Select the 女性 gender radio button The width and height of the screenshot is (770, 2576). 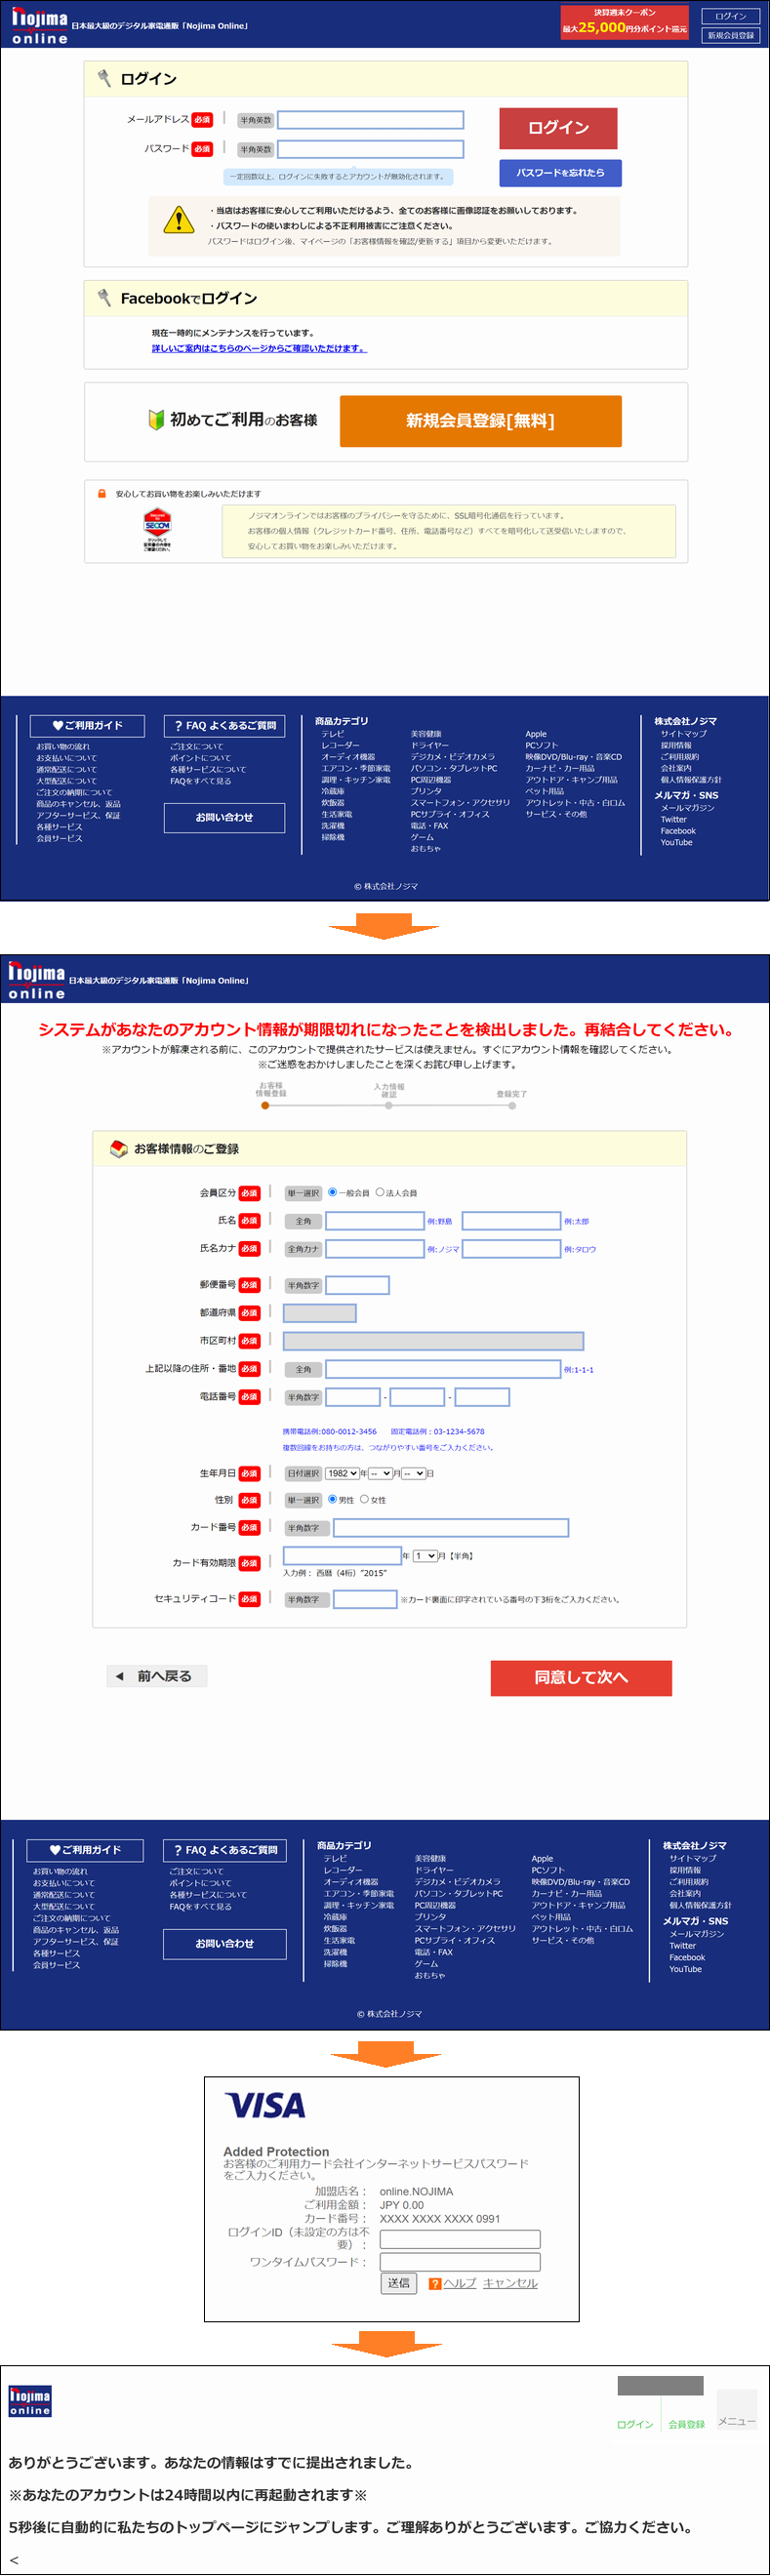(x=364, y=1499)
